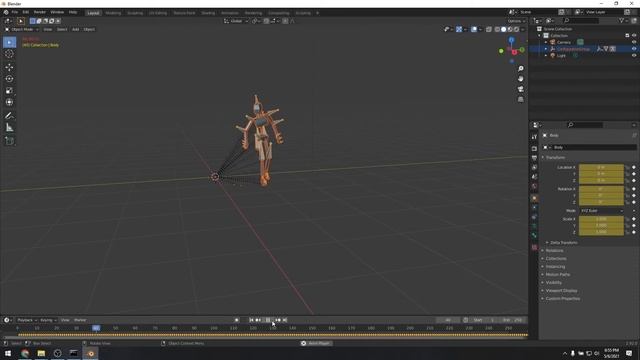
Task: Expand the Delta Transform panel
Action: click(x=564, y=242)
